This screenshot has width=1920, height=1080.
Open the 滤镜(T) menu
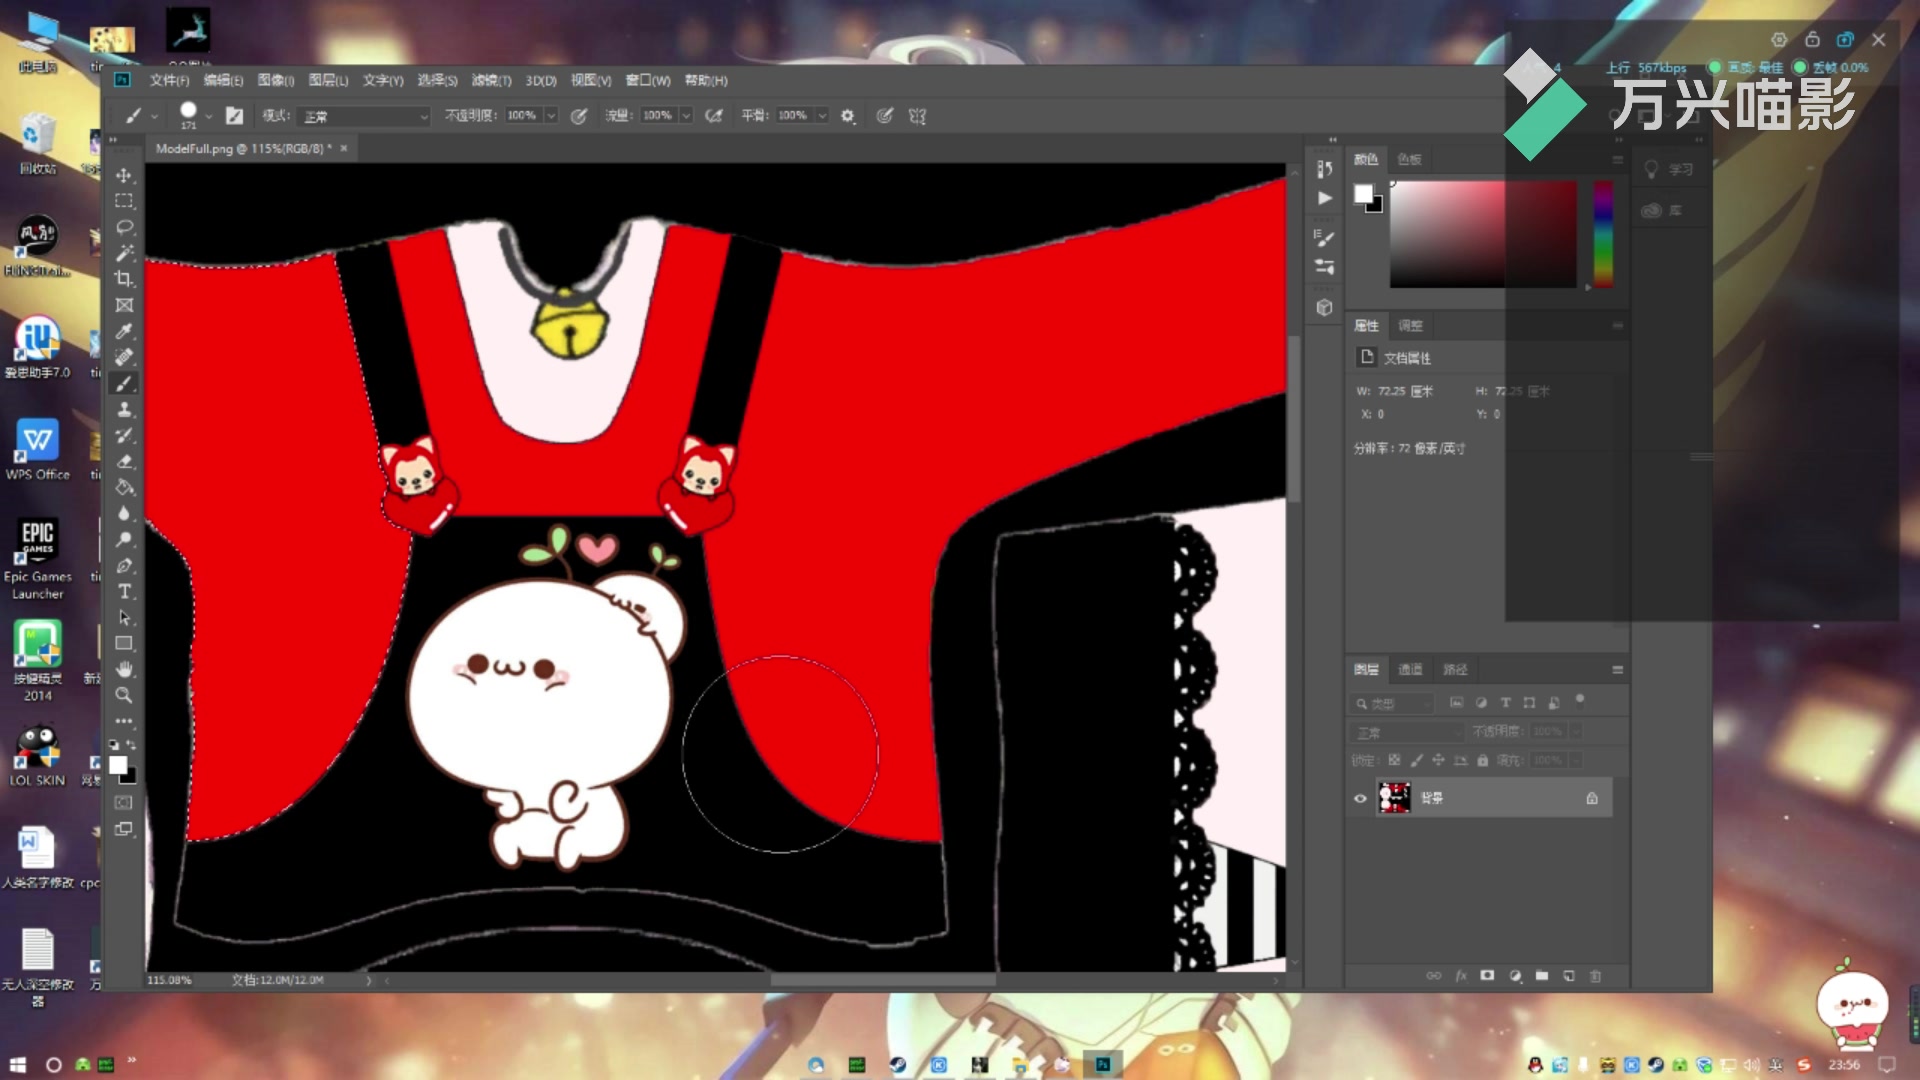[491, 80]
